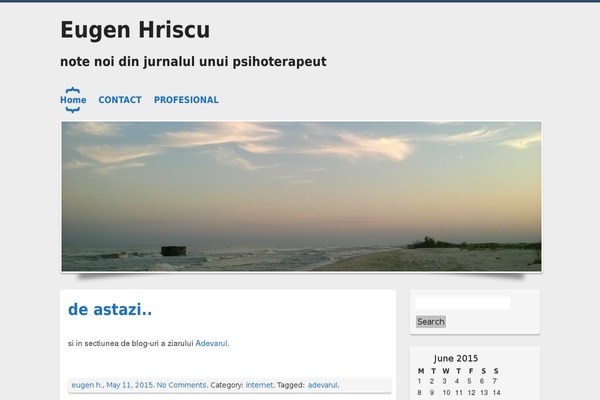Screen dimensions: 600x400
Task: Follow the Adevarul link in post text
Action: tap(211, 343)
